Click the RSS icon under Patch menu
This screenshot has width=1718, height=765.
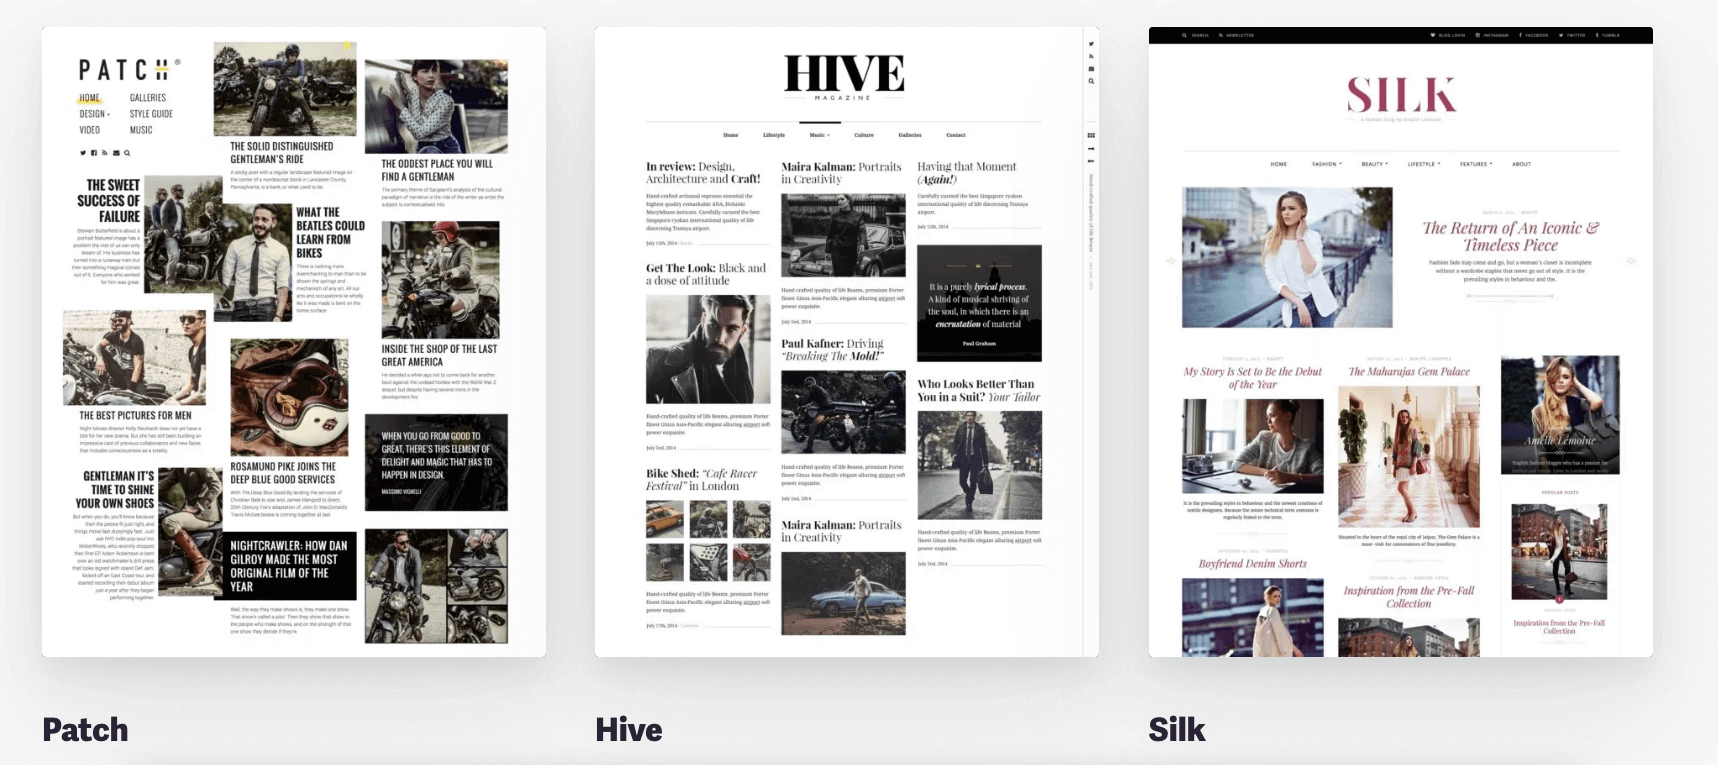[x=104, y=153]
